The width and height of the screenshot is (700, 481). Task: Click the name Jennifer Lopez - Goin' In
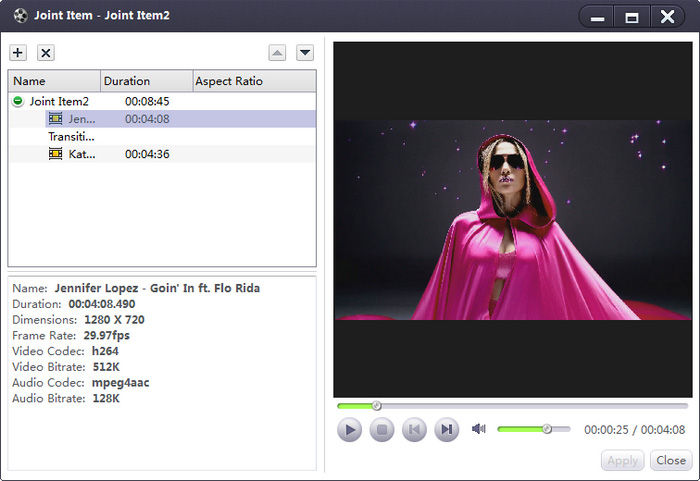[157, 288]
